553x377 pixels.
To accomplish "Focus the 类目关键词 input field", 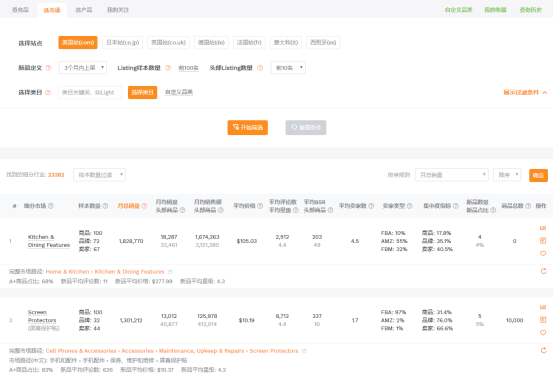I will point(90,92).
